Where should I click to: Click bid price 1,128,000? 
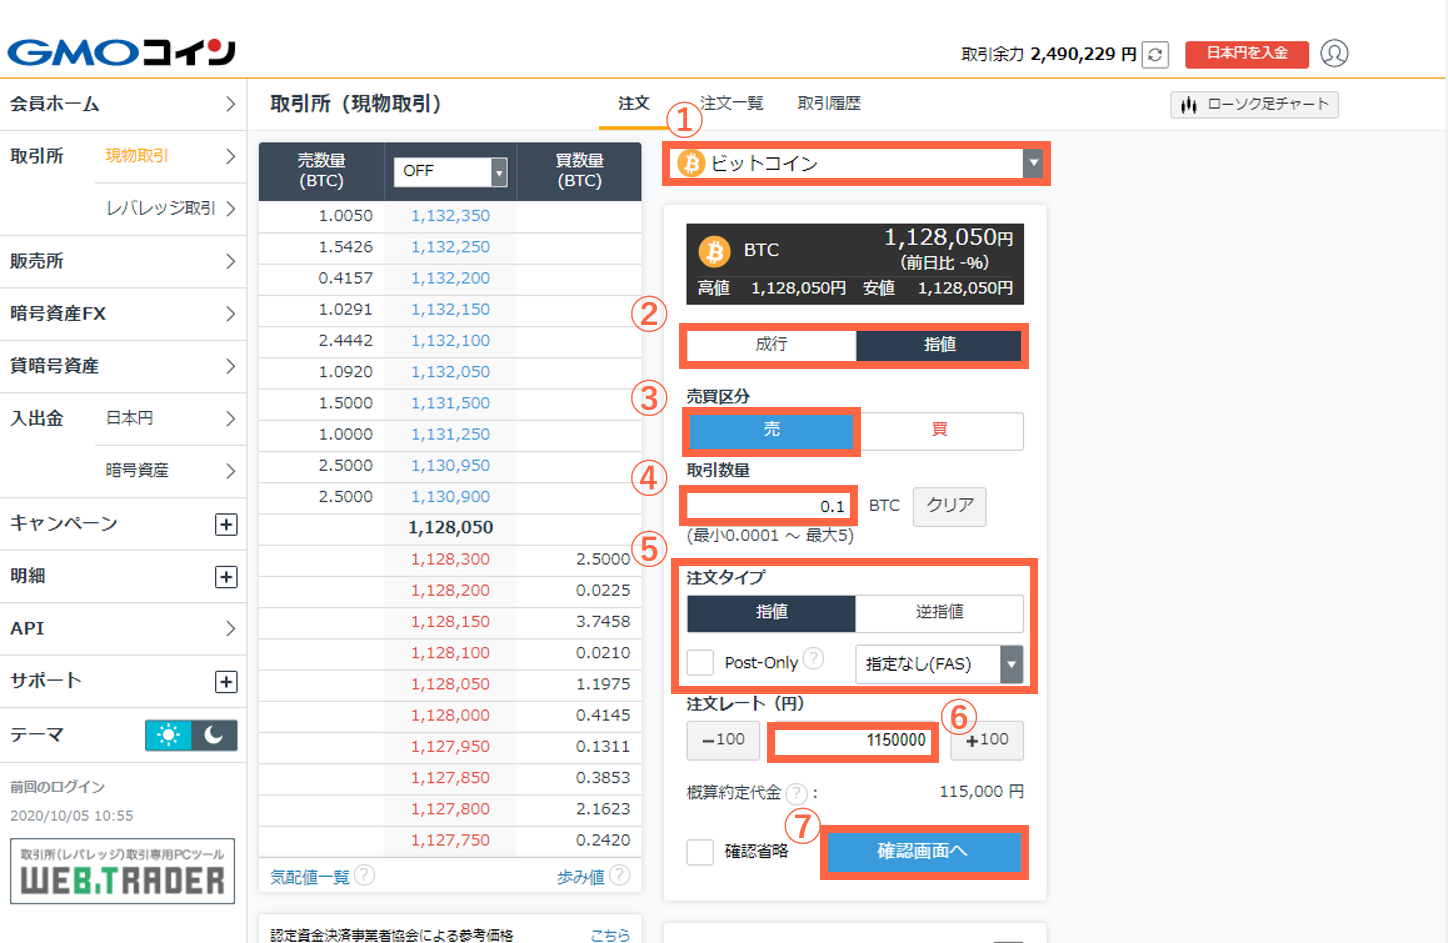point(450,716)
